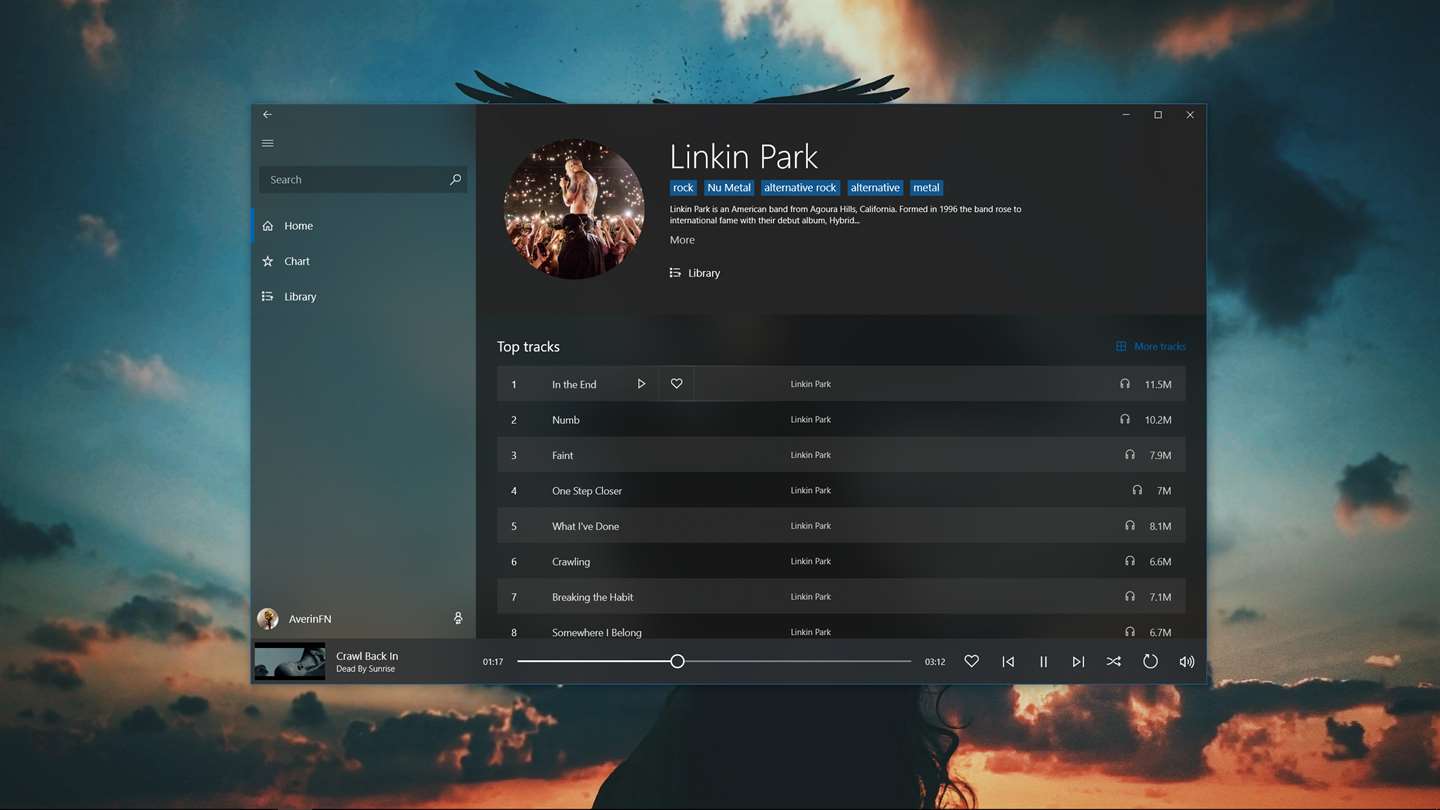This screenshot has width=1440, height=810.
Task: Play the In the End track
Action: coord(641,384)
